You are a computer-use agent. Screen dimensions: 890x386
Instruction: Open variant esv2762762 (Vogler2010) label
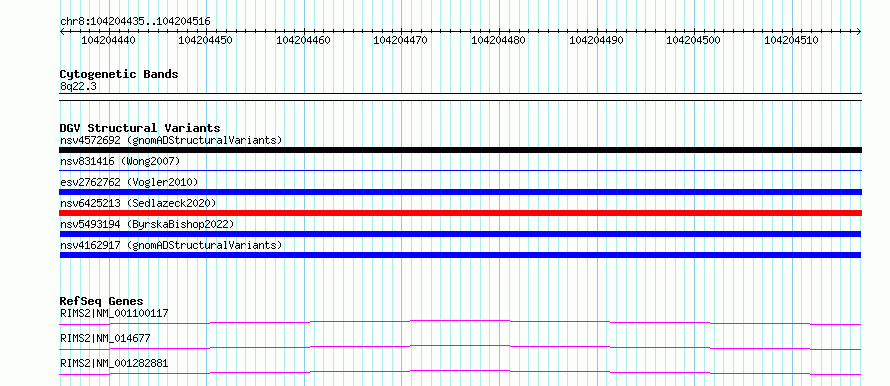[x=129, y=182]
